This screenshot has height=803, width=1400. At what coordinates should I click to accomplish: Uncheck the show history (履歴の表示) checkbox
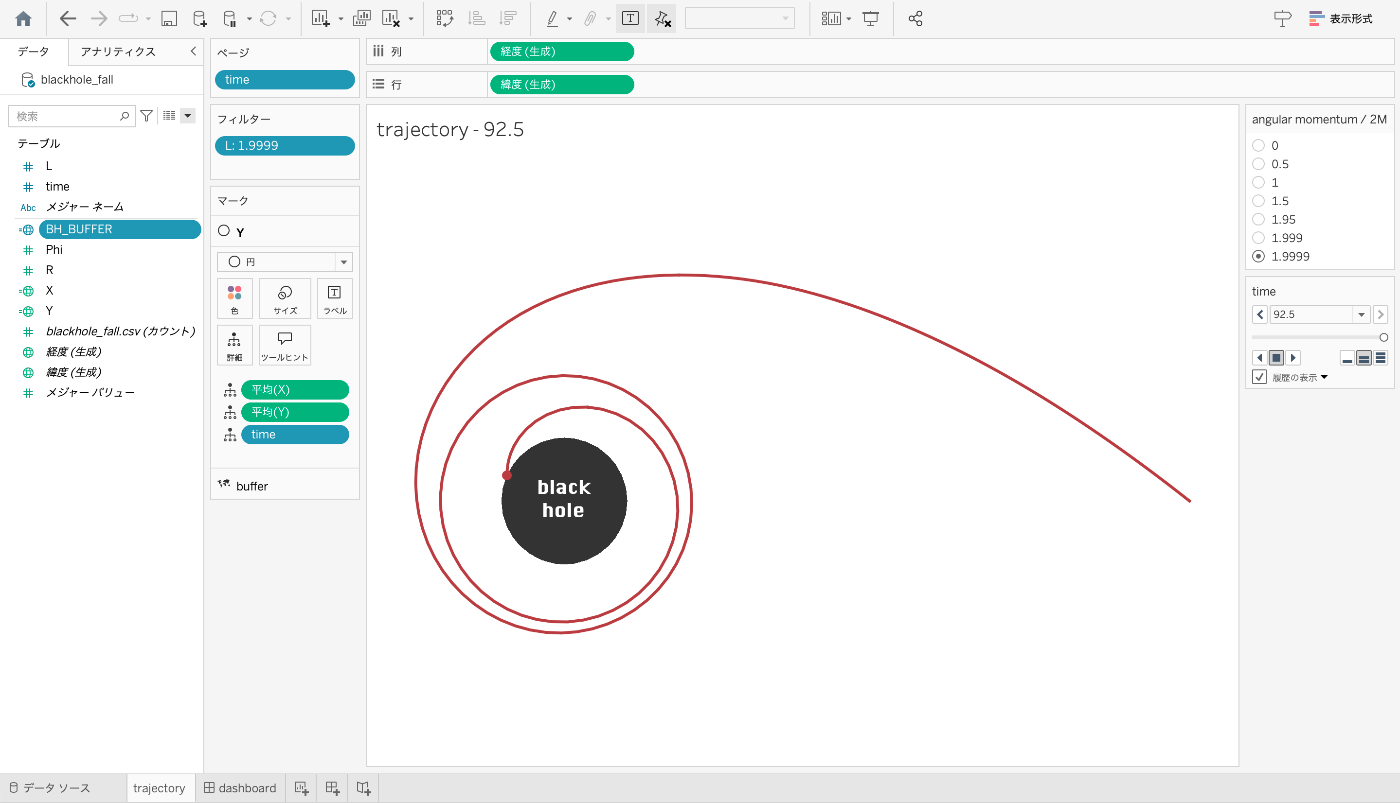[x=1260, y=377]
